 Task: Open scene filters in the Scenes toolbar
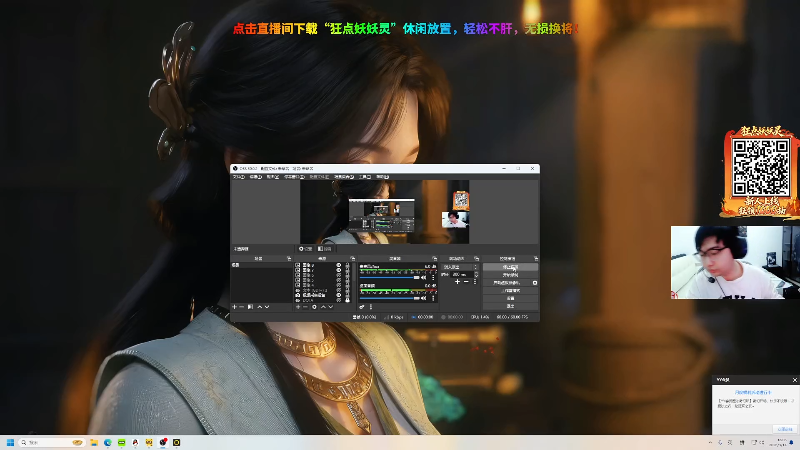(251, 307)
